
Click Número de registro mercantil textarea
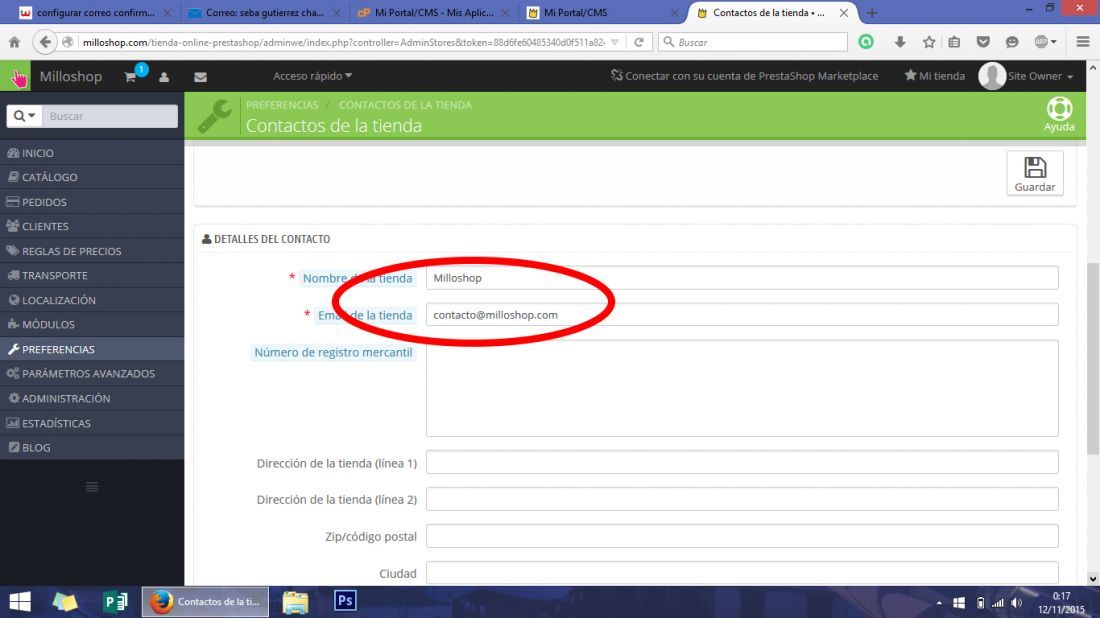point(742,388)
